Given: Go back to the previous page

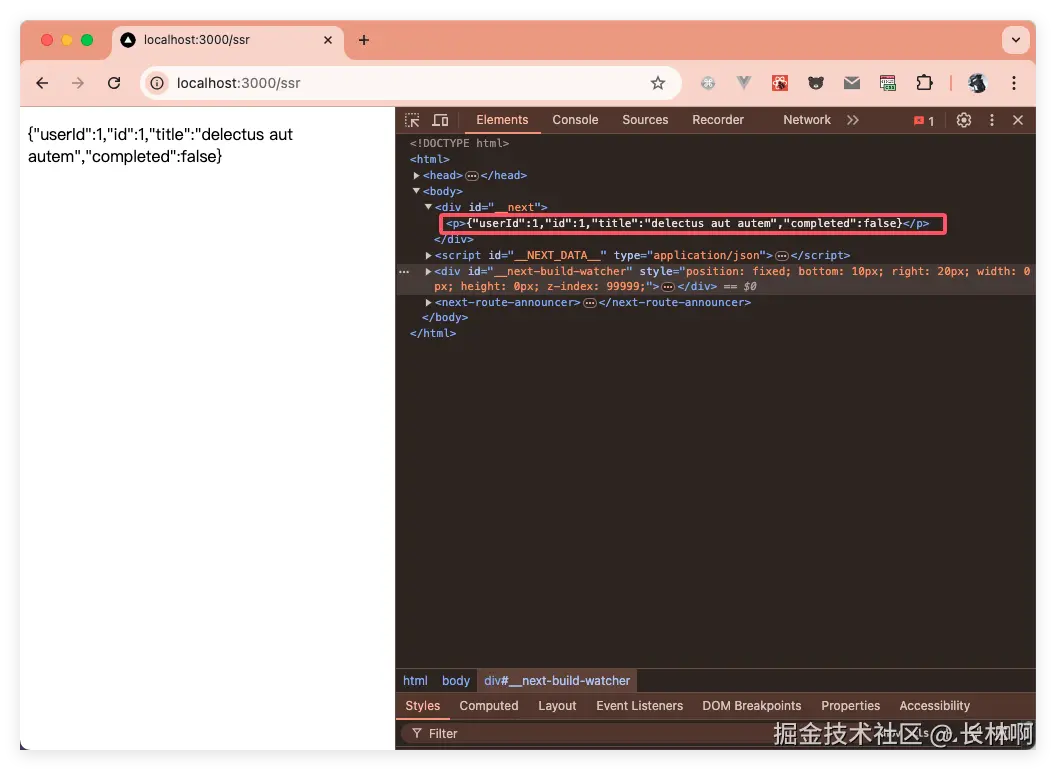Looking at the screenshot, I should [x=42, y=83].
